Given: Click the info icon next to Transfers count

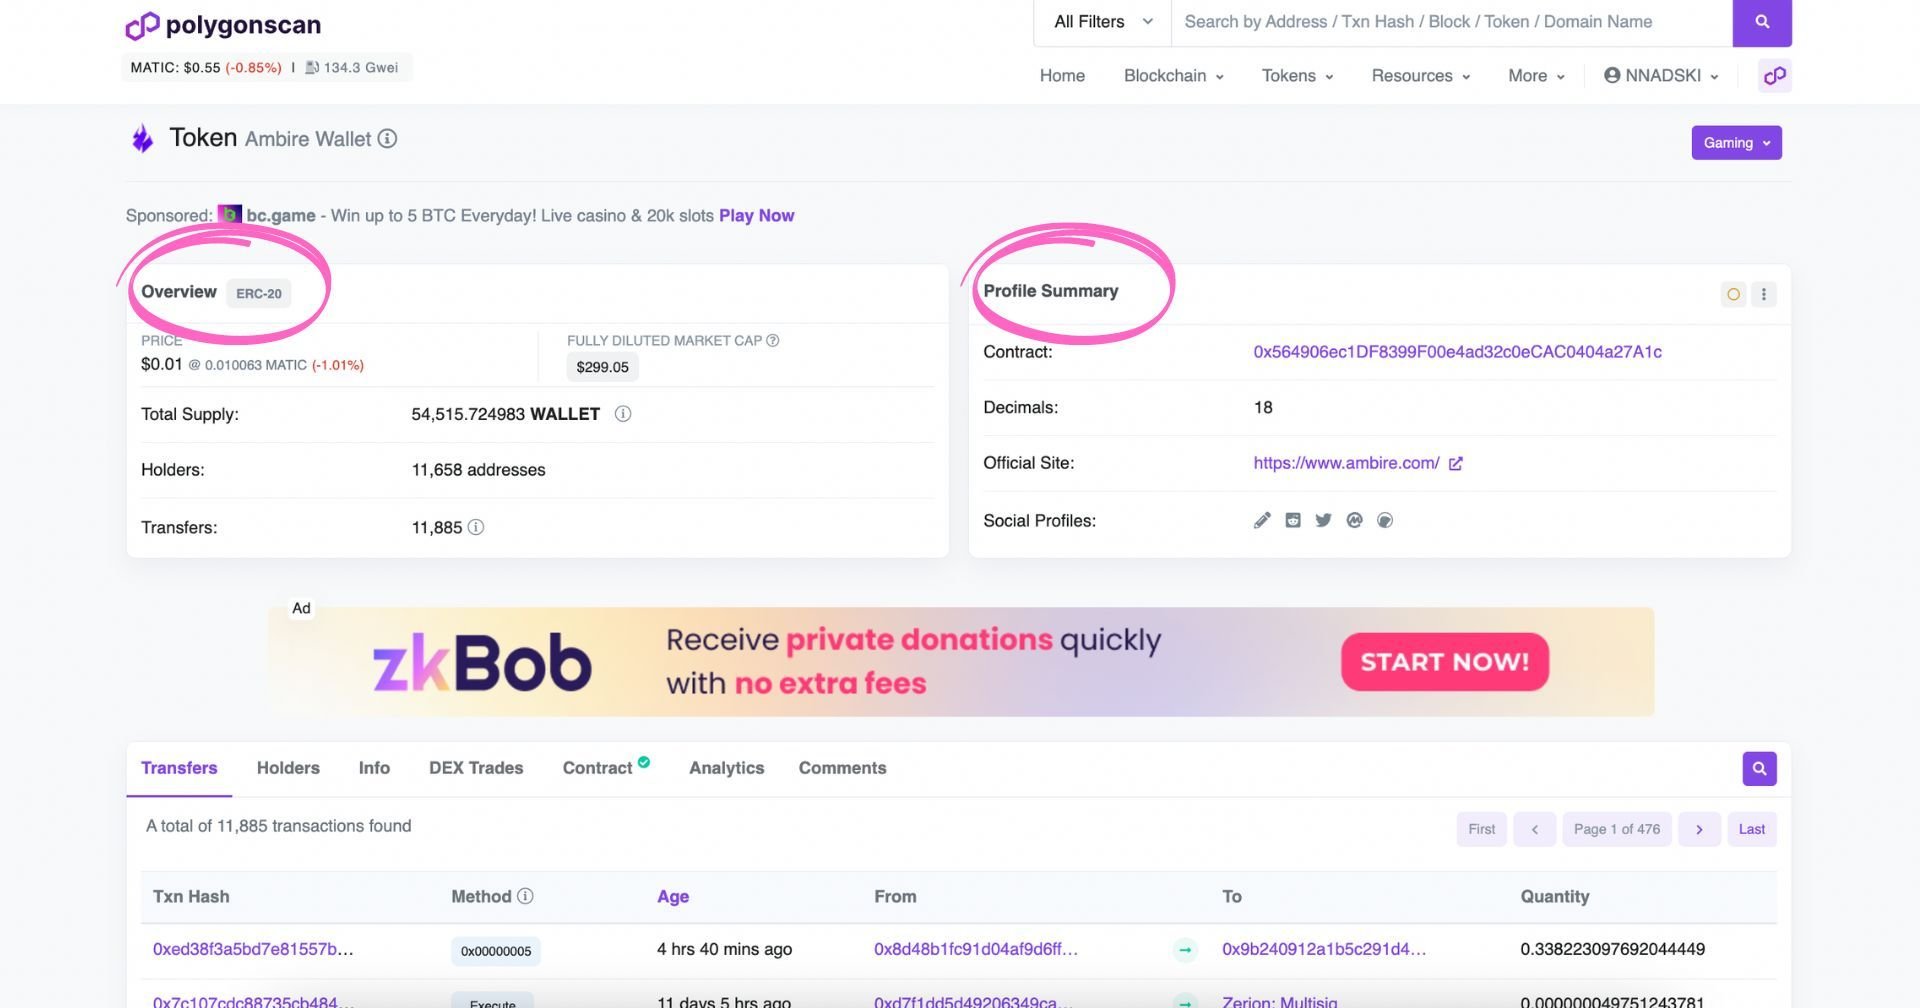Looking at the screenshot, I should click(x=476, y=527).
